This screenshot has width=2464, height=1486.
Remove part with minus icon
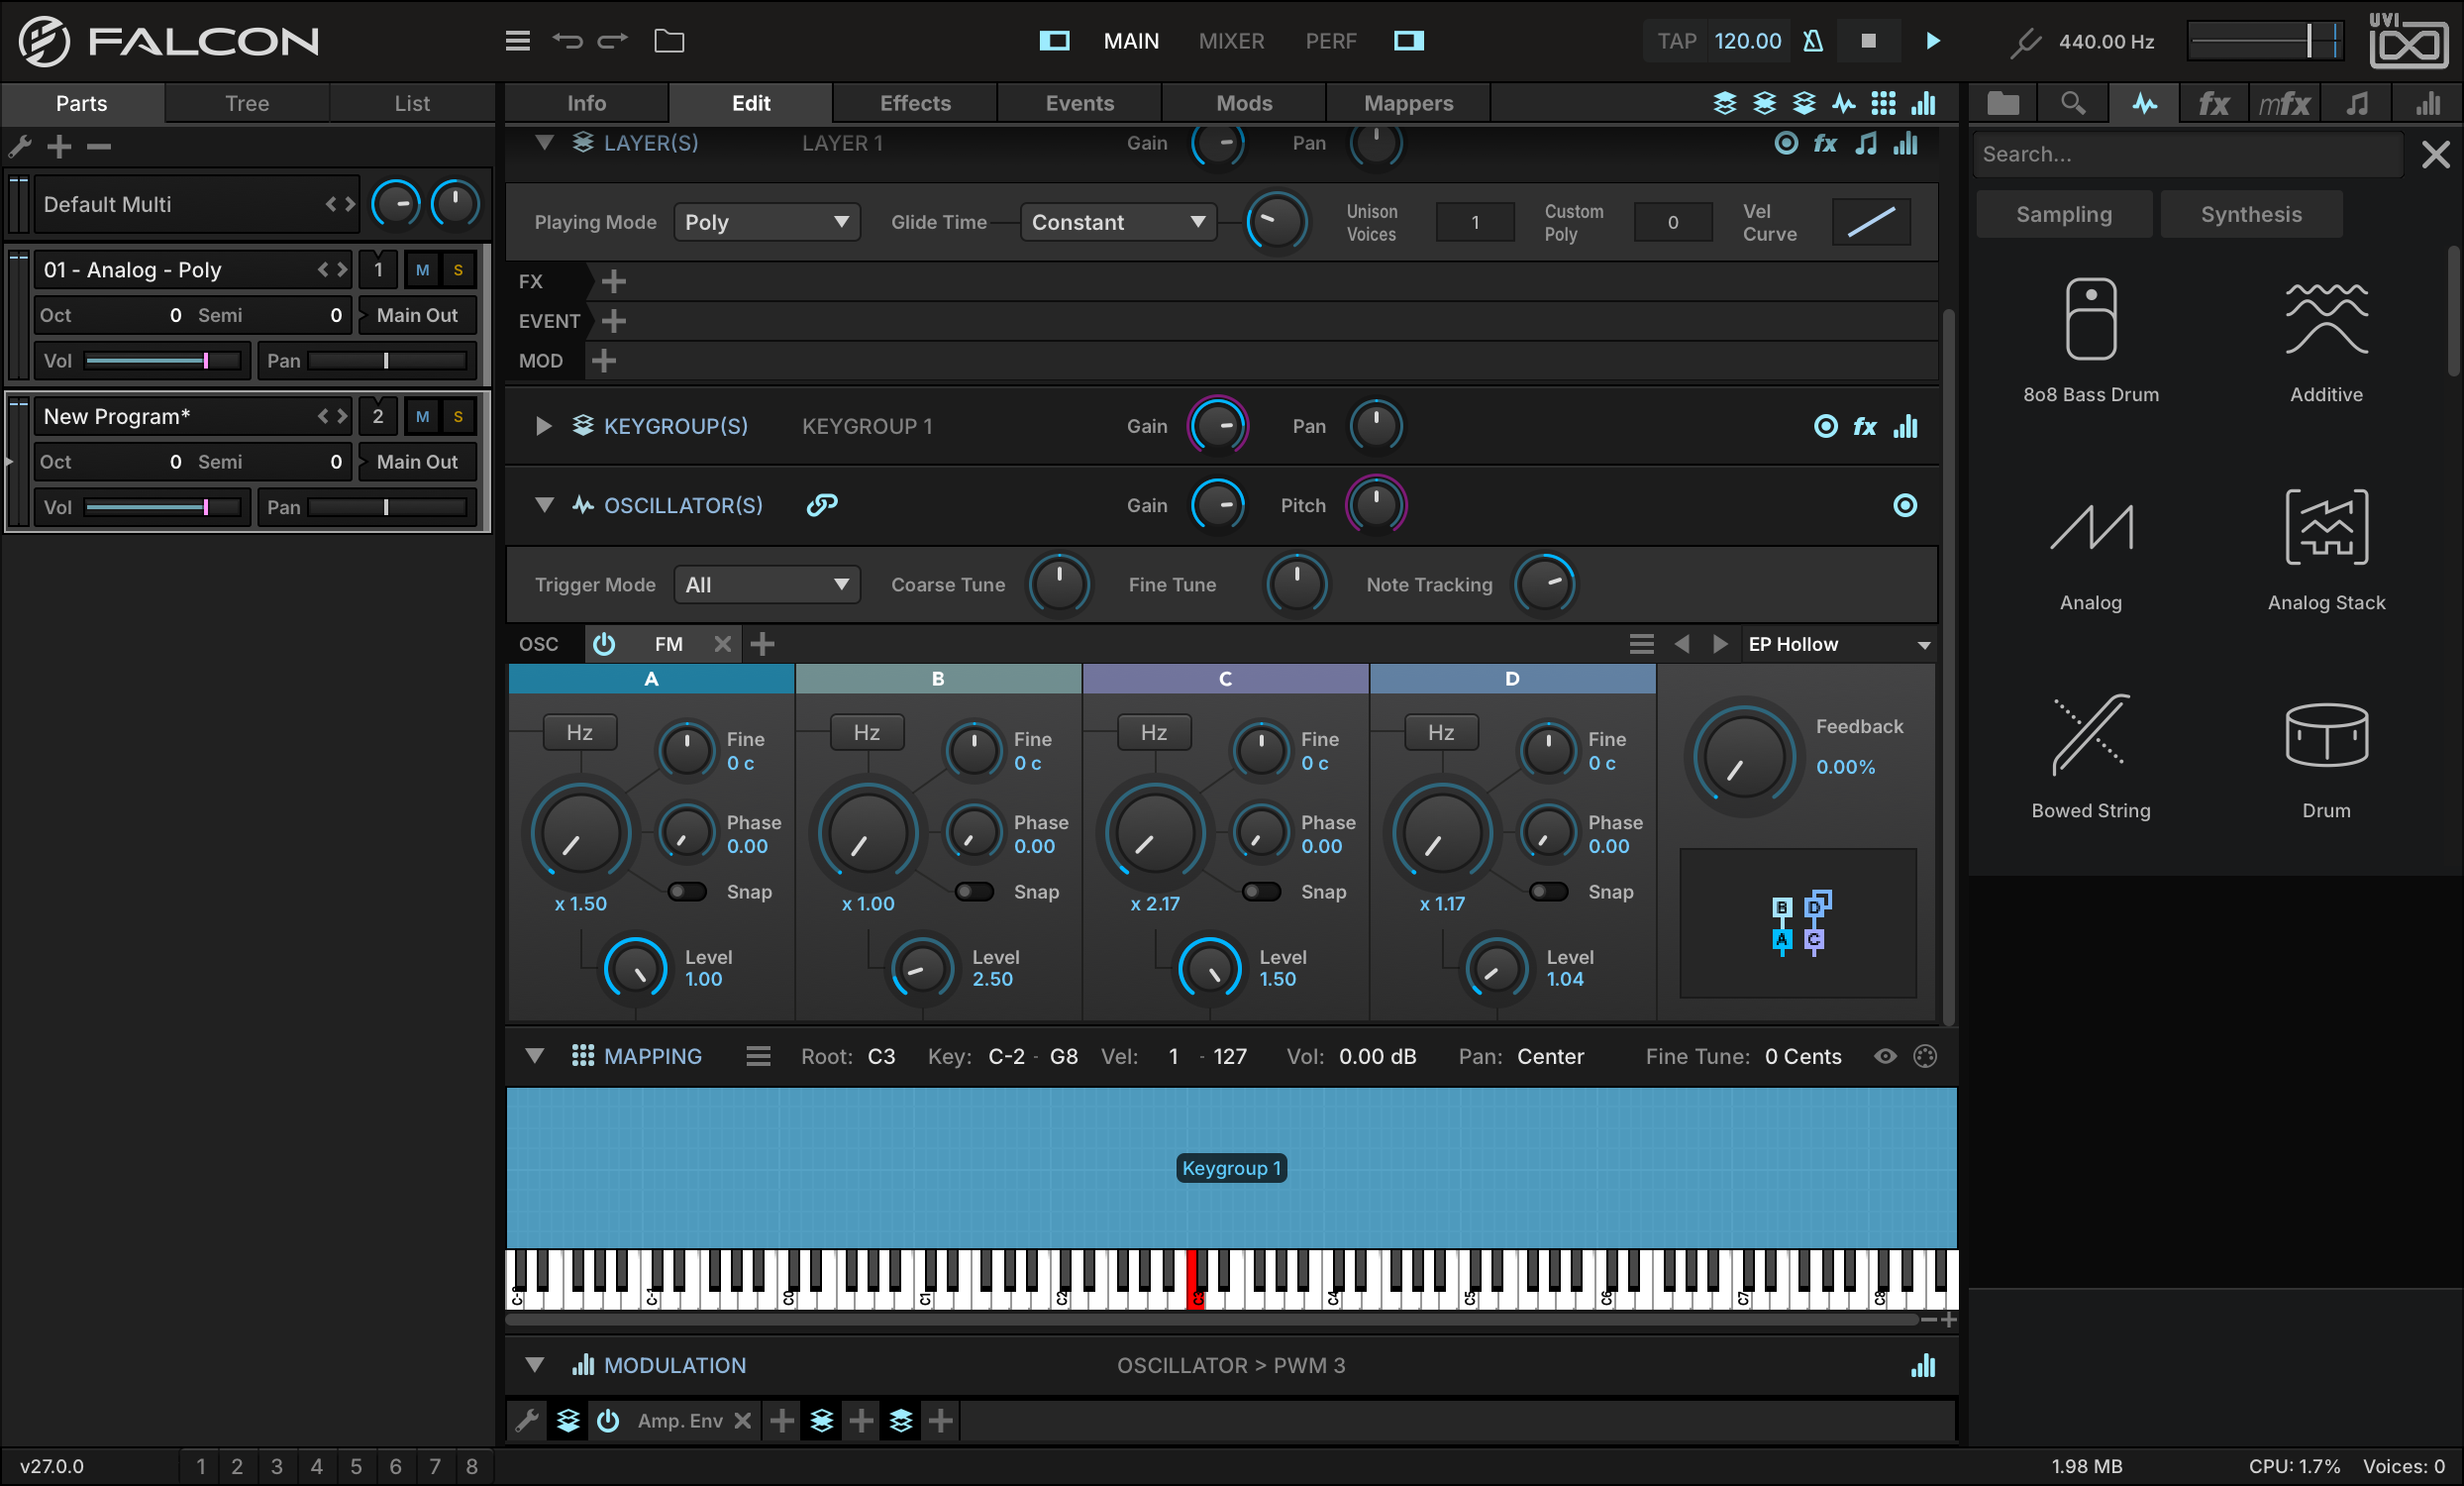tap(98, 147)
